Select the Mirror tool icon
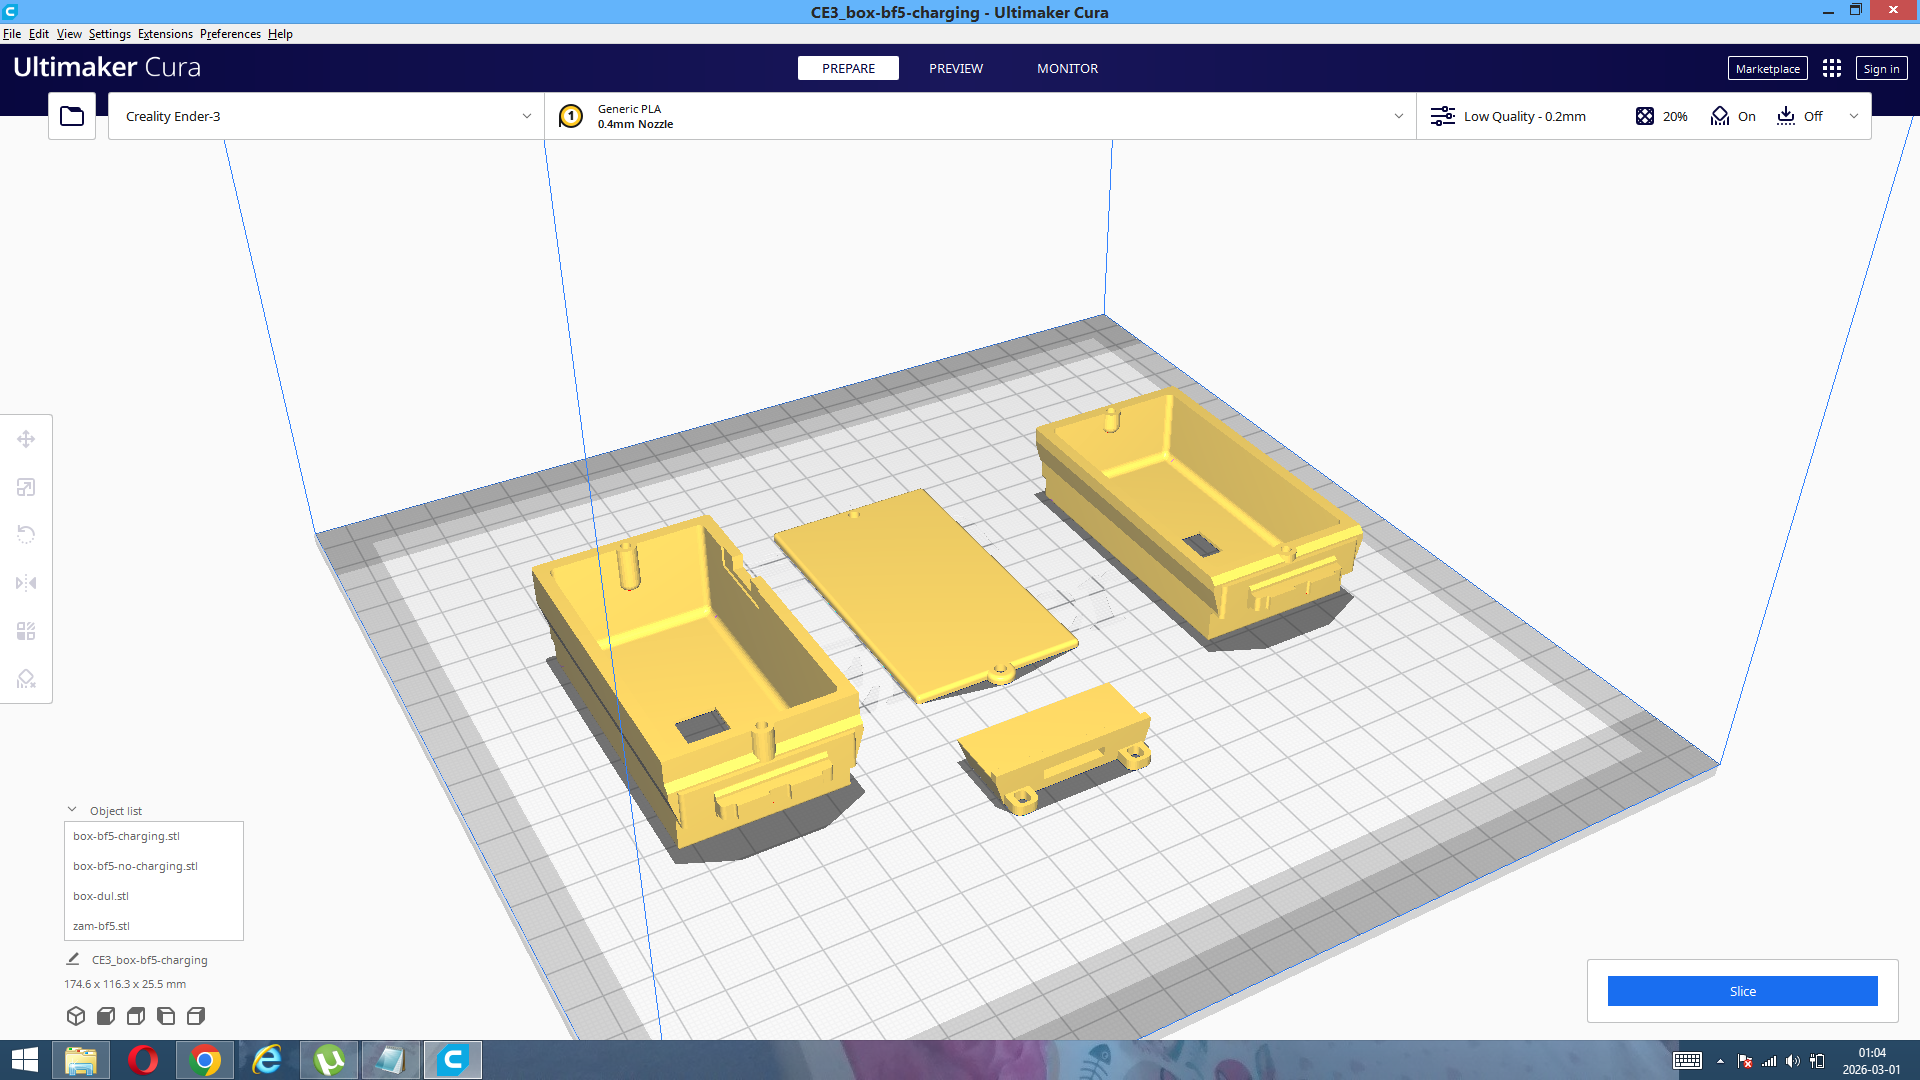Screen dimensions: 1920x1080 (26, 583)
